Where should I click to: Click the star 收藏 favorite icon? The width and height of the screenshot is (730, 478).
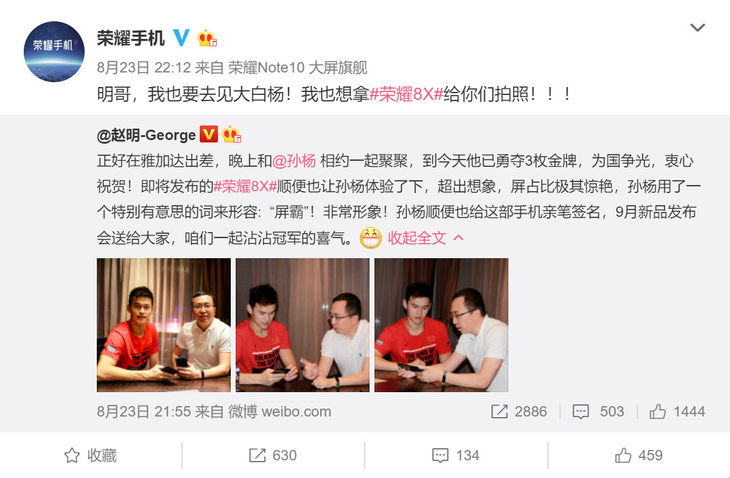pyautogui.click(x=72, y=455)
